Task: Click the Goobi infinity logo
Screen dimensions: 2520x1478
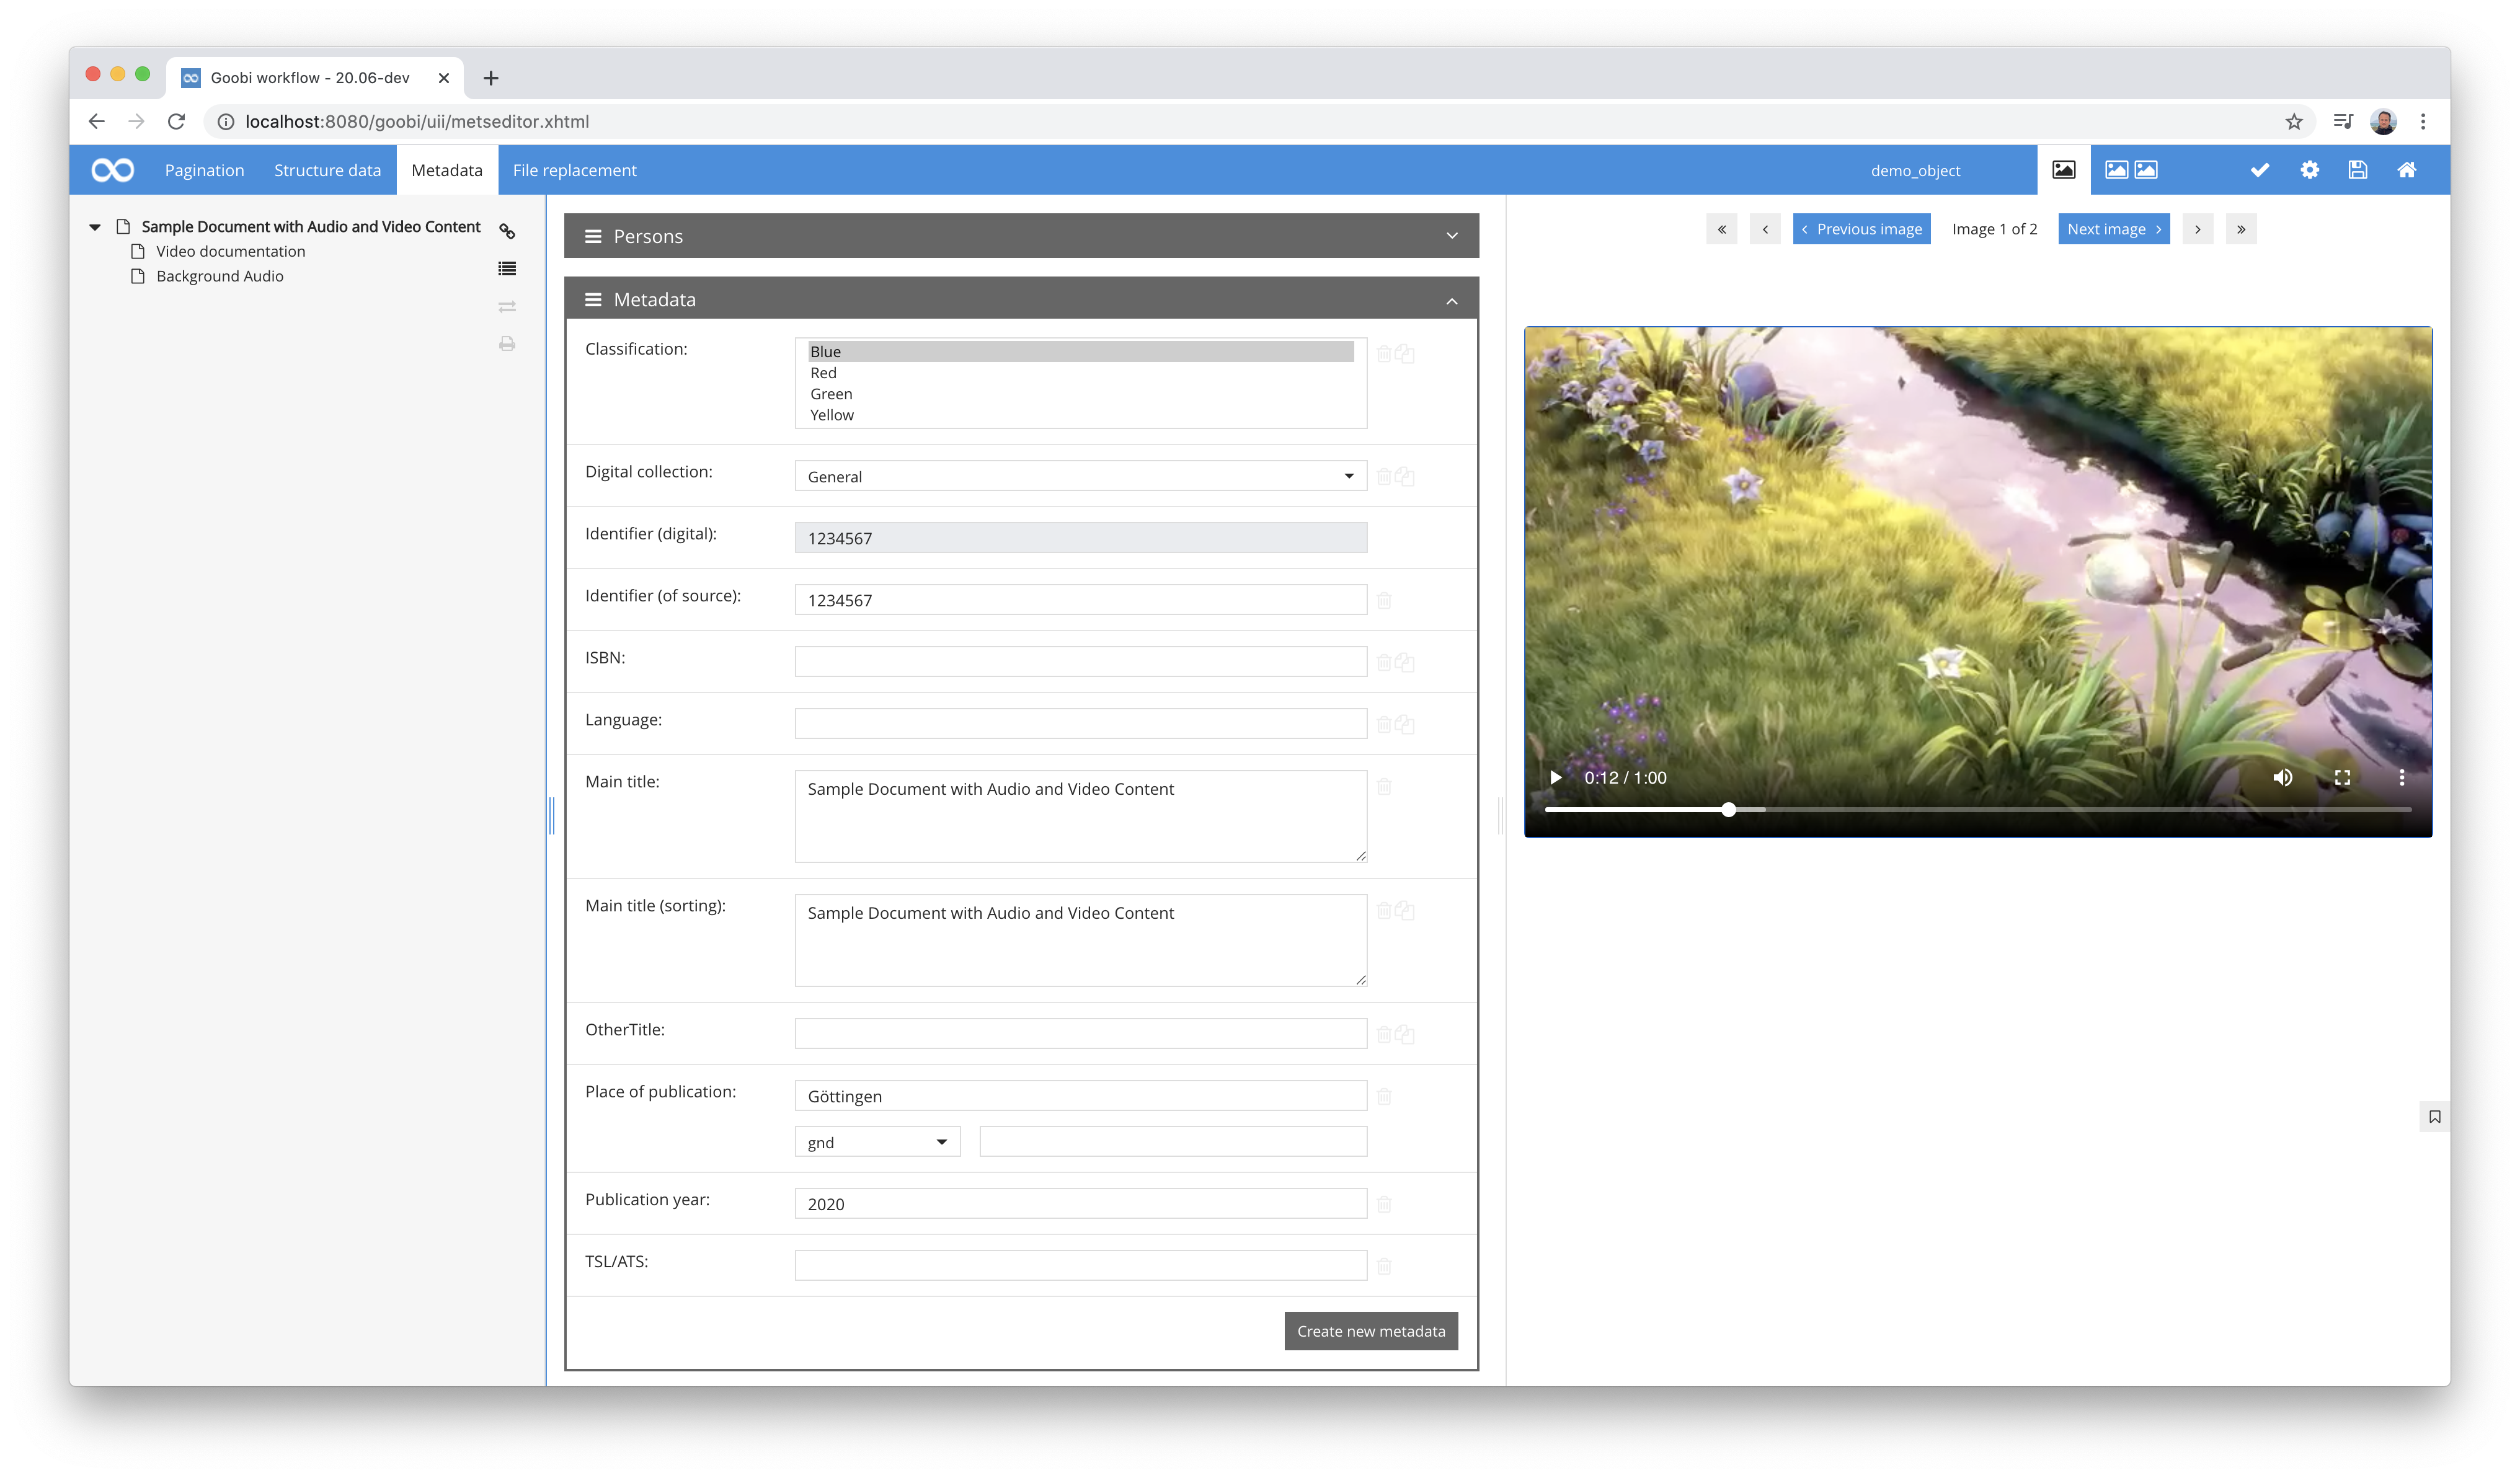Action: click(x=112, y=170)
